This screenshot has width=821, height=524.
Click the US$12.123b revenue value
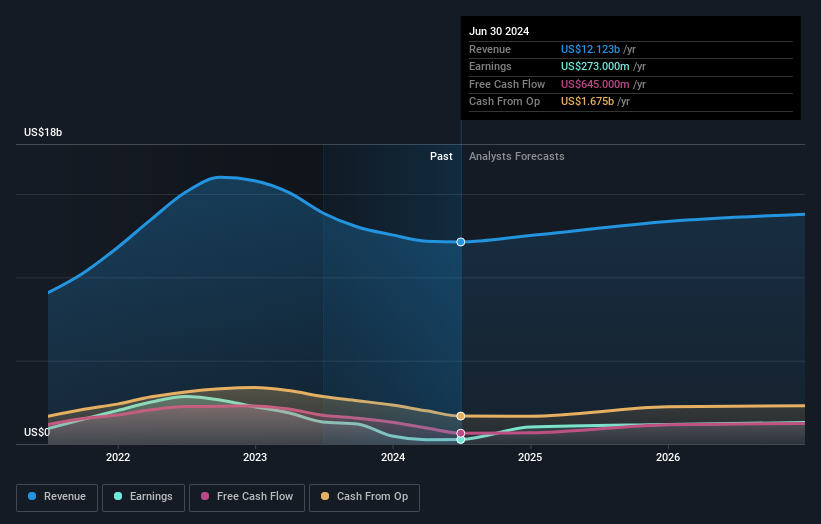click(590, 49)
